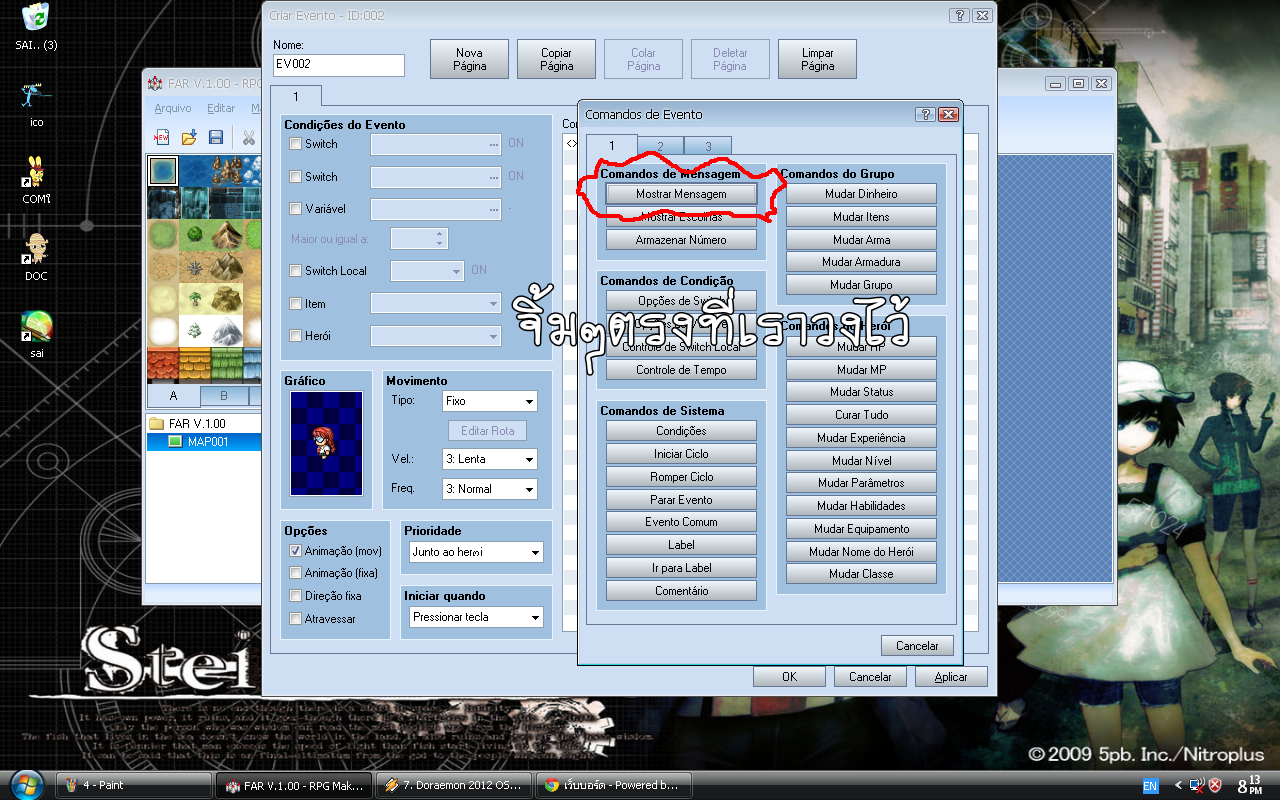Tick the Herói condition checkbox
Viewport: 1280px width, 800px height.
(x=295, y=336)
